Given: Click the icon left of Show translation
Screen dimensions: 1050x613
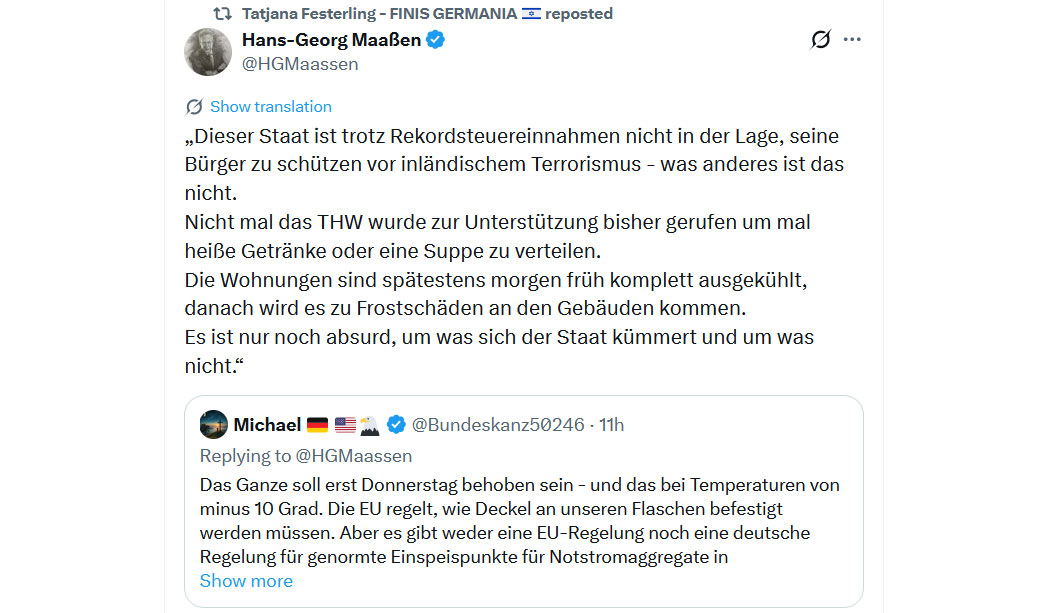Looking at the screenshot, I should (194, 107).
